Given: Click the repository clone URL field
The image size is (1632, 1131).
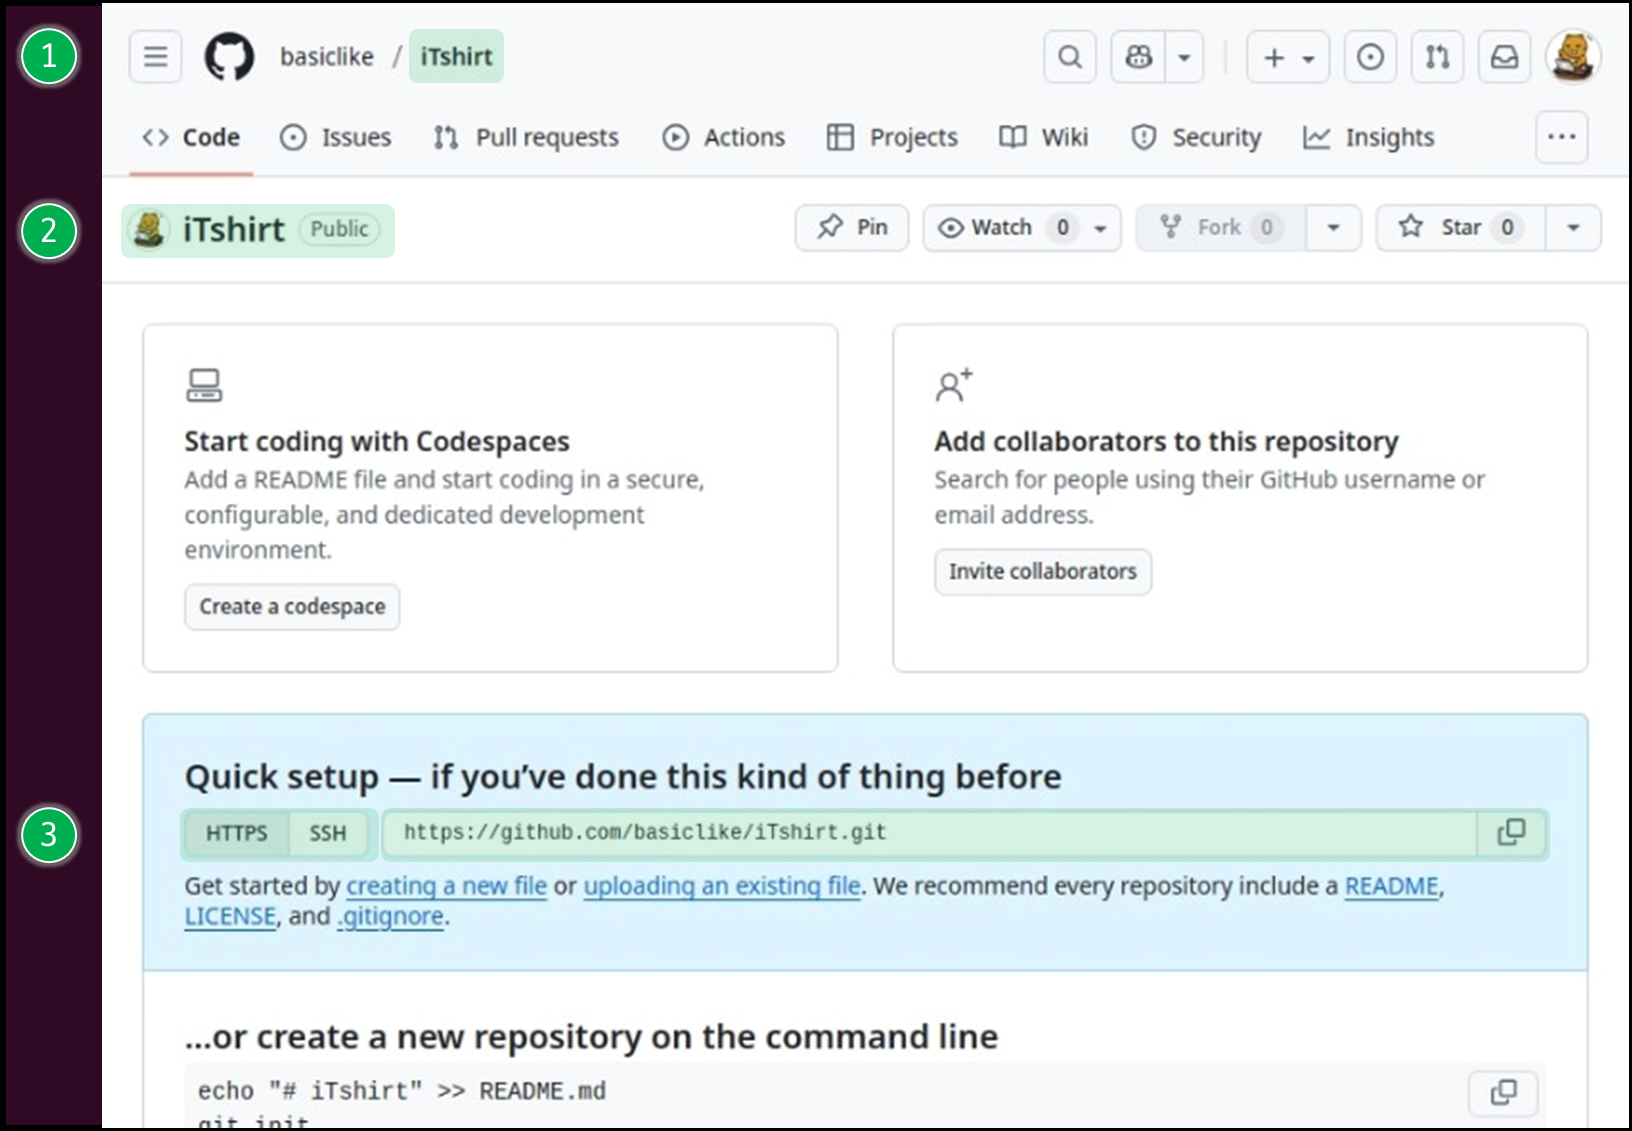Looking at the screenshot, I should (x=930, y=834).
